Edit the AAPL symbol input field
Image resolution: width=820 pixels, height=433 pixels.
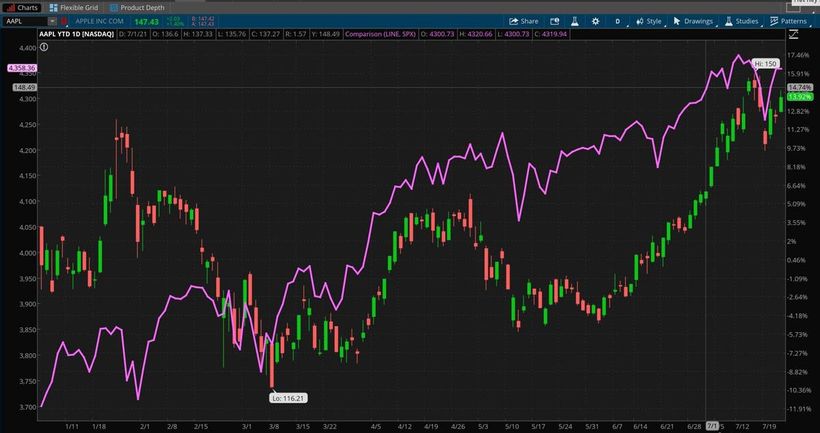26,21
